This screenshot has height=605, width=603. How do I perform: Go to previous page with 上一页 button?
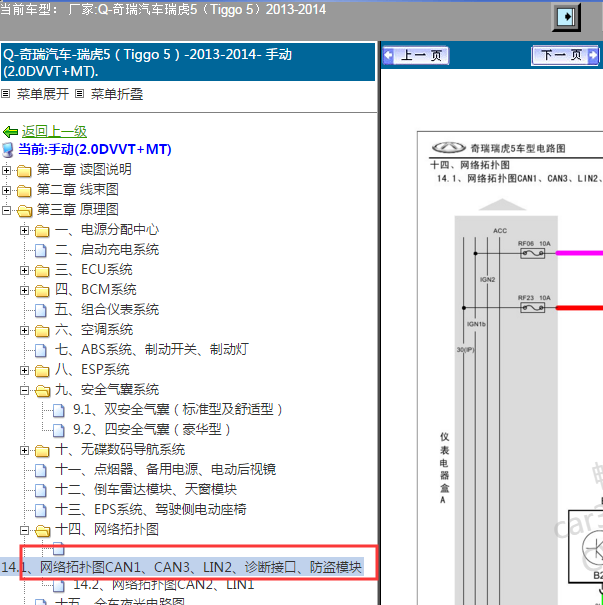click(x=416, y=56)
